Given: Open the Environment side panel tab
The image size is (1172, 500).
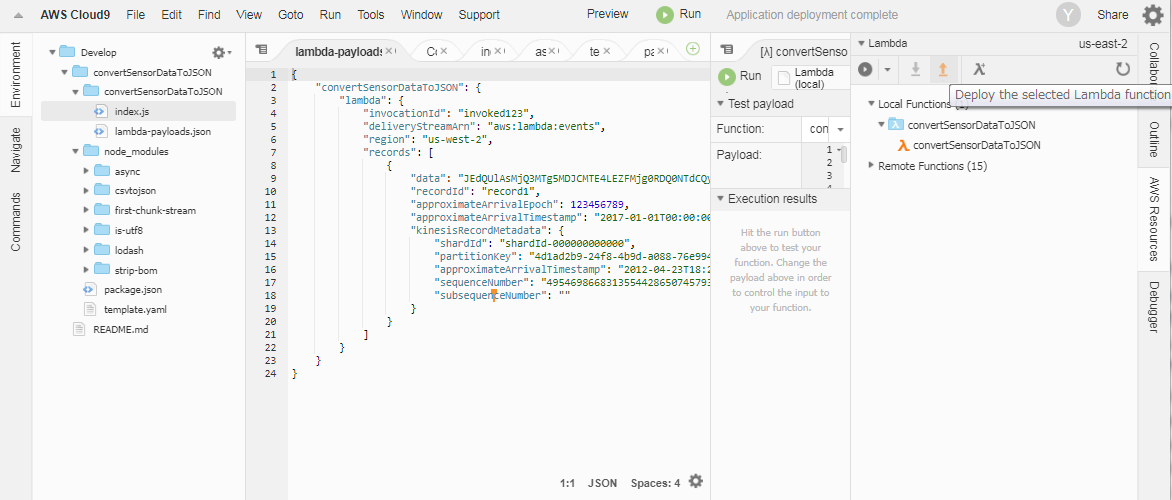Looking at the screenshot, I should [16, 75].
